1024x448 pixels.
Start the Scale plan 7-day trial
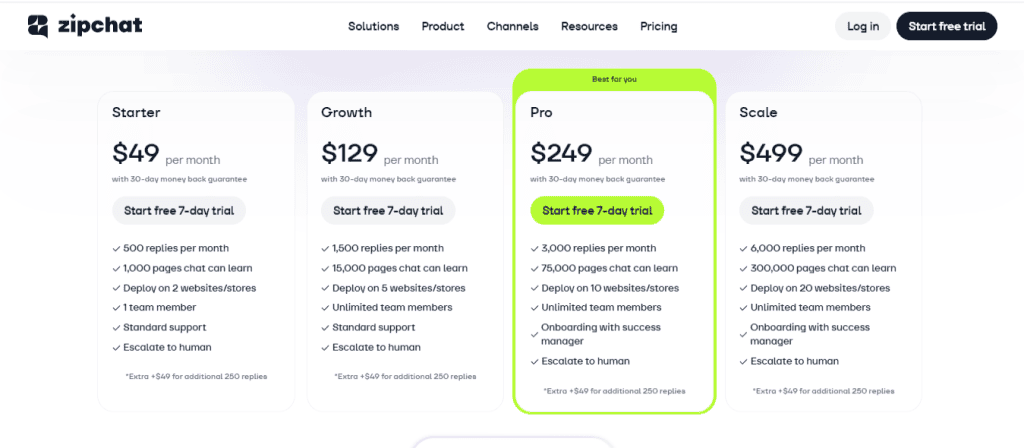806,211
